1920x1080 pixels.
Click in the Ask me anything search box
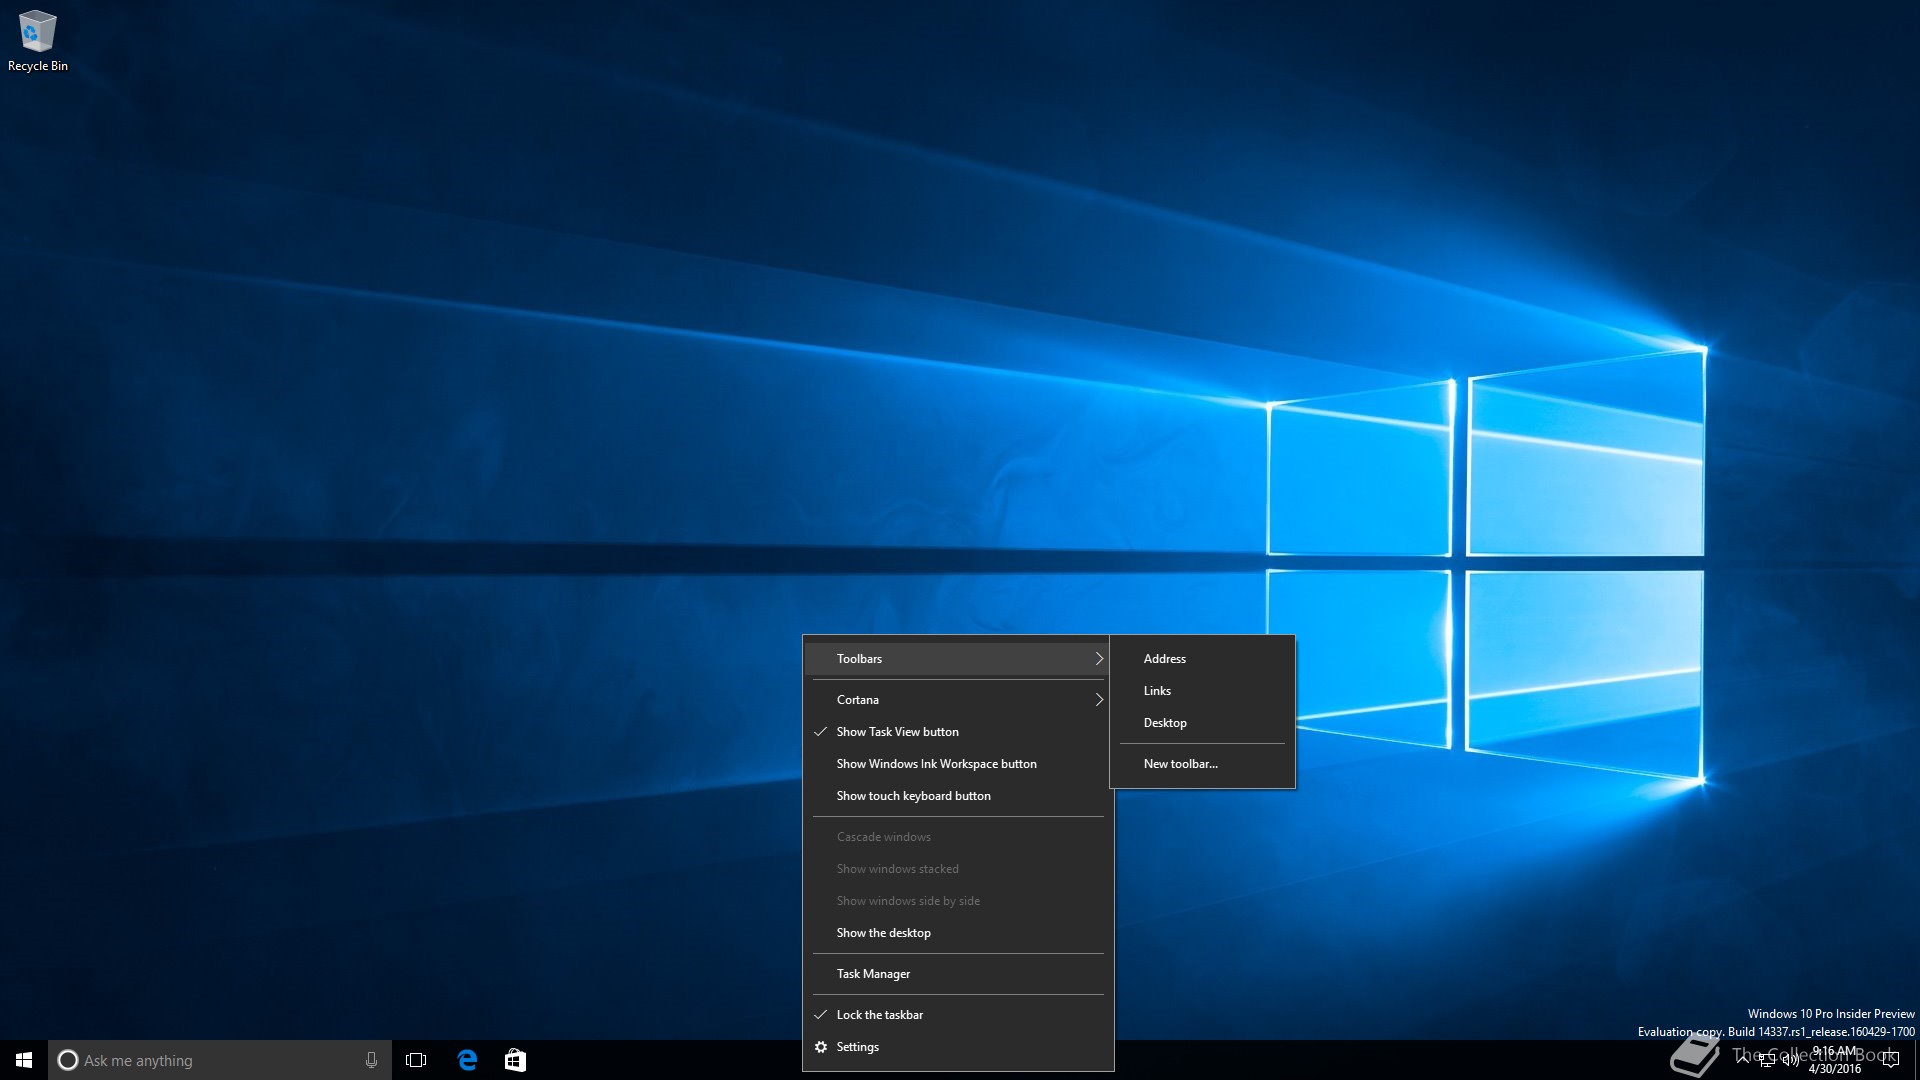click(220, 1060)
